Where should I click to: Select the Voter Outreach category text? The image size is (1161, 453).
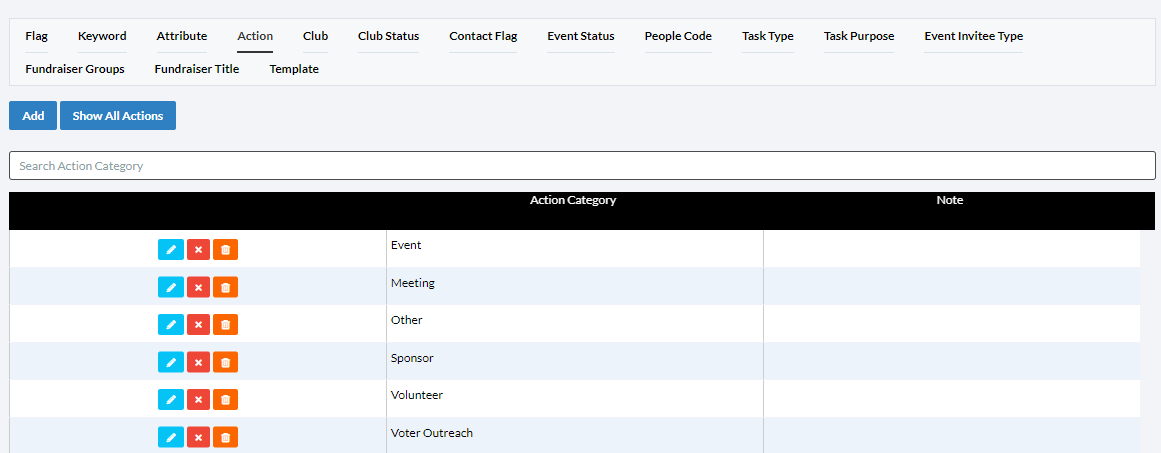pyautogui.click(x=432, y=433)
